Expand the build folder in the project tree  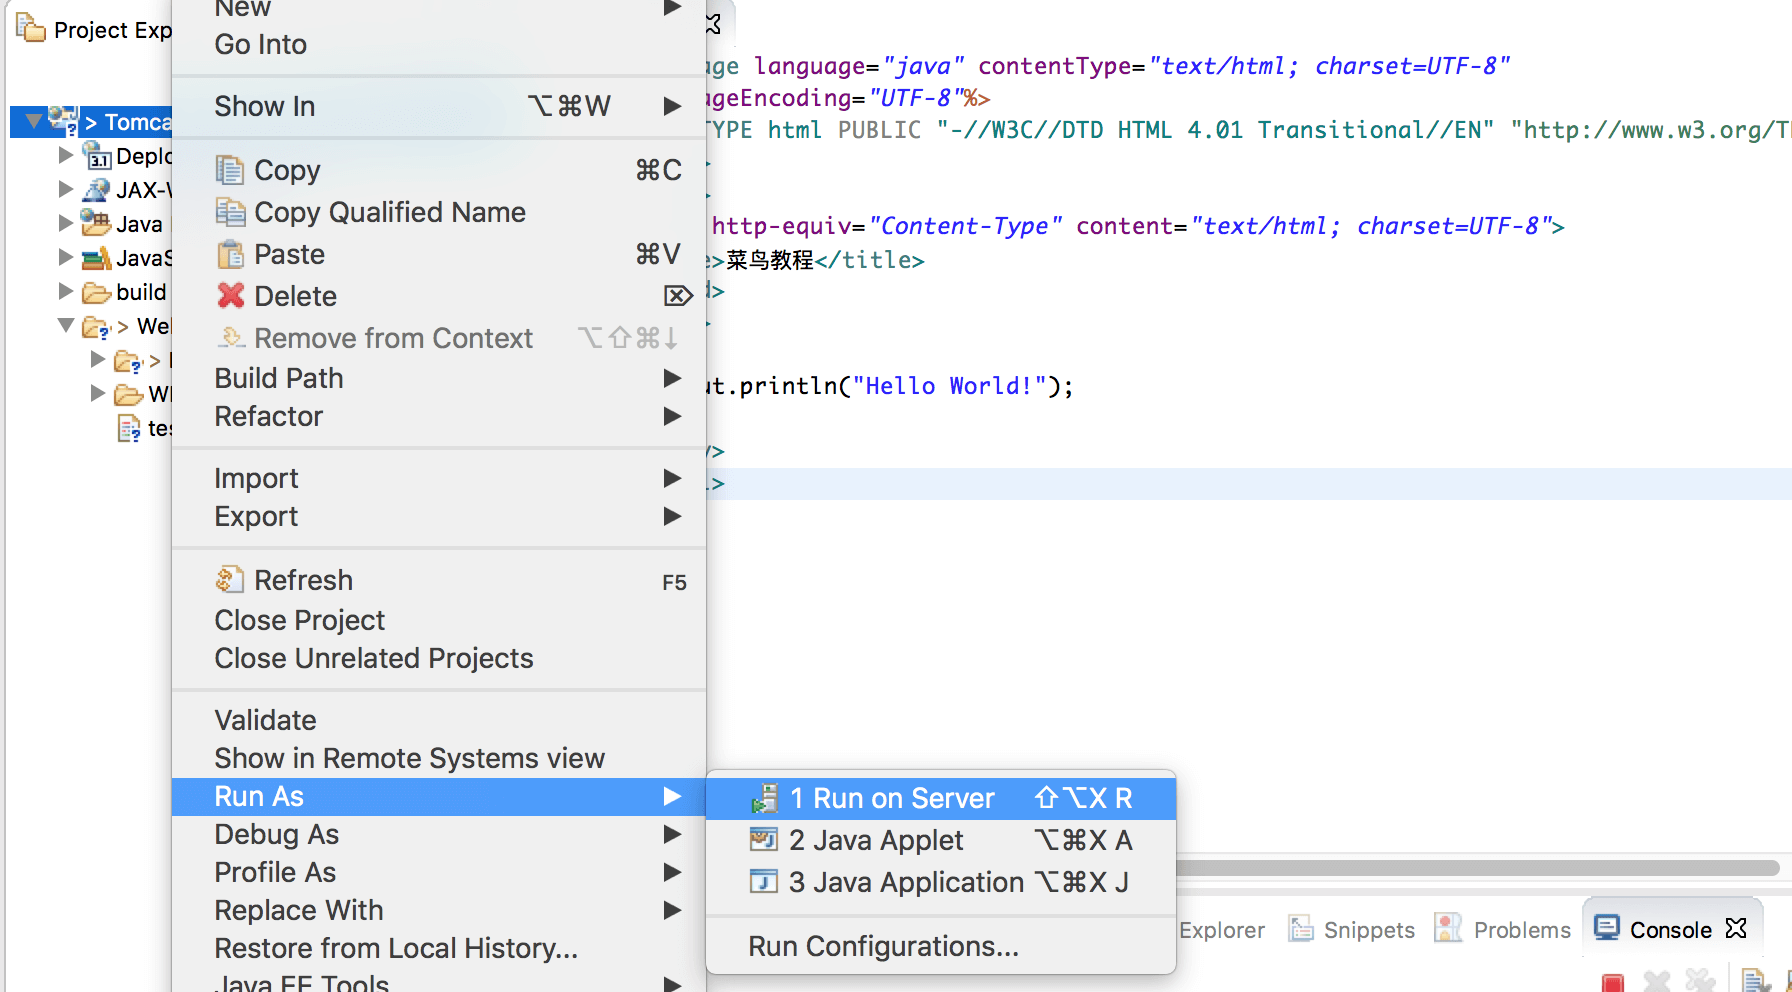64,292
